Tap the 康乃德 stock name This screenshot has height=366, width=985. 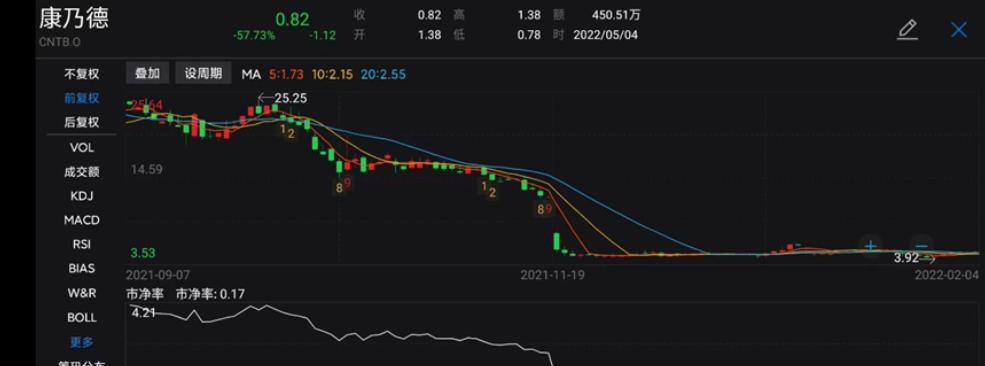pyautogui.click(x=73, y=18)
